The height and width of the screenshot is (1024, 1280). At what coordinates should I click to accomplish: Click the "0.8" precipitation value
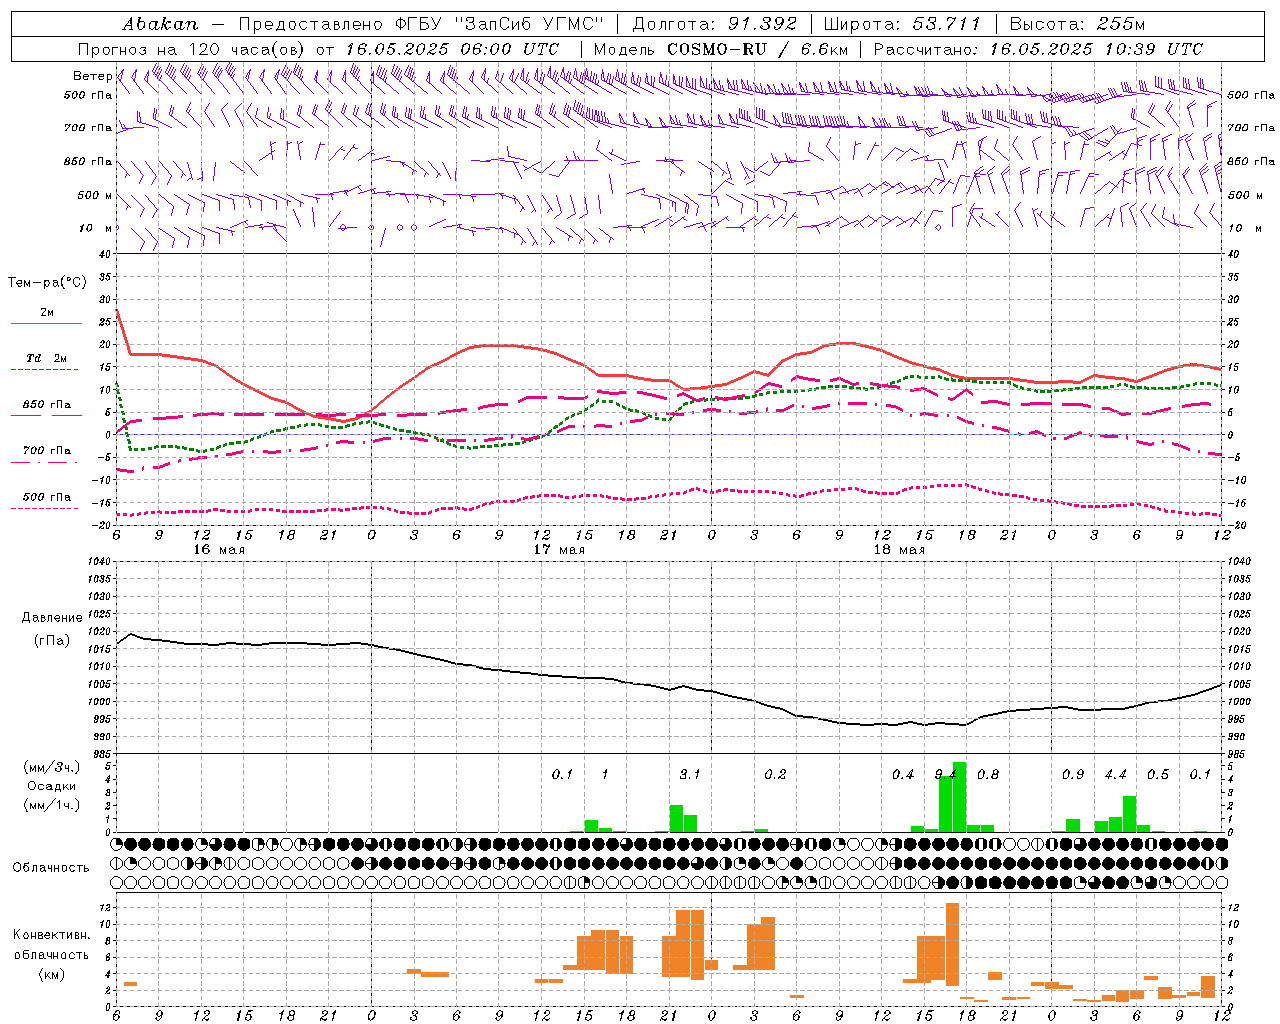pyautogui.click(x=988, y=775)
